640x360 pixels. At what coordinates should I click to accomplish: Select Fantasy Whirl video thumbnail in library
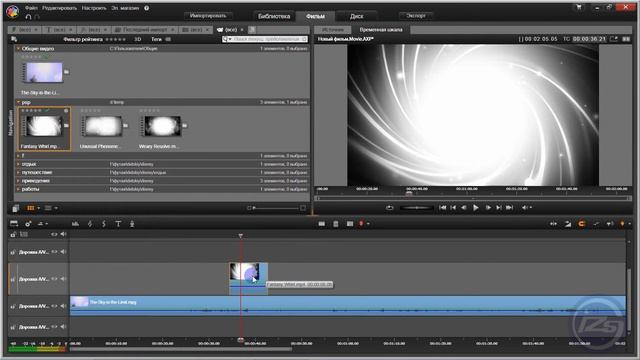[44, 126]
